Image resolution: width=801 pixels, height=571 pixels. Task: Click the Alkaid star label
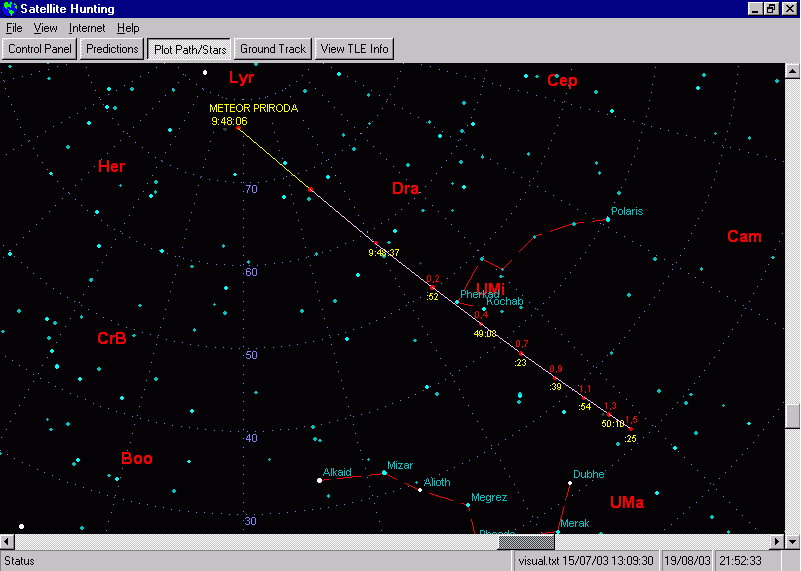point(337,472)
